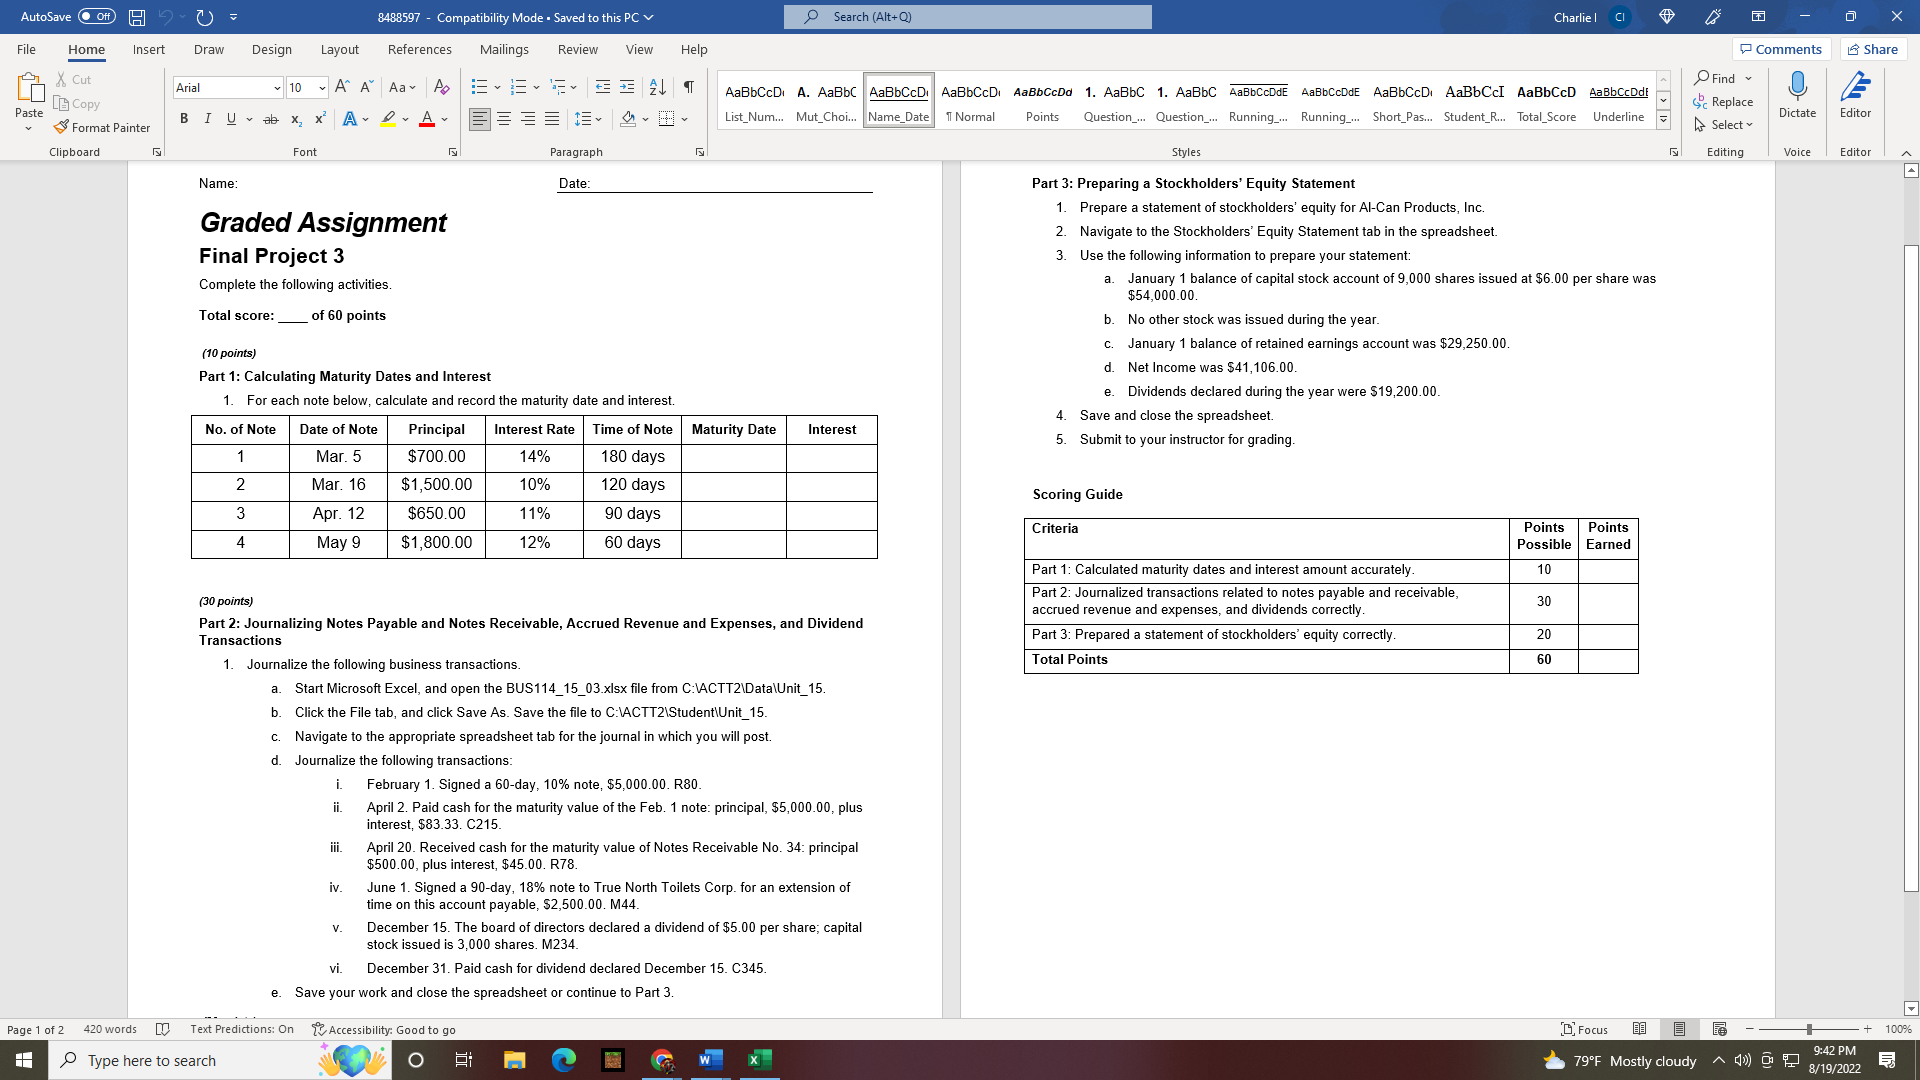
Task: Click the Format Painter brush icon
Action: 62,128
